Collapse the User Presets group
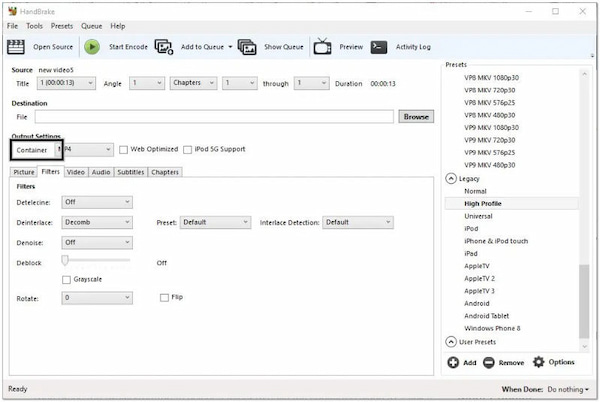Viewport: 600px width, 402px height. coord(451,342)
